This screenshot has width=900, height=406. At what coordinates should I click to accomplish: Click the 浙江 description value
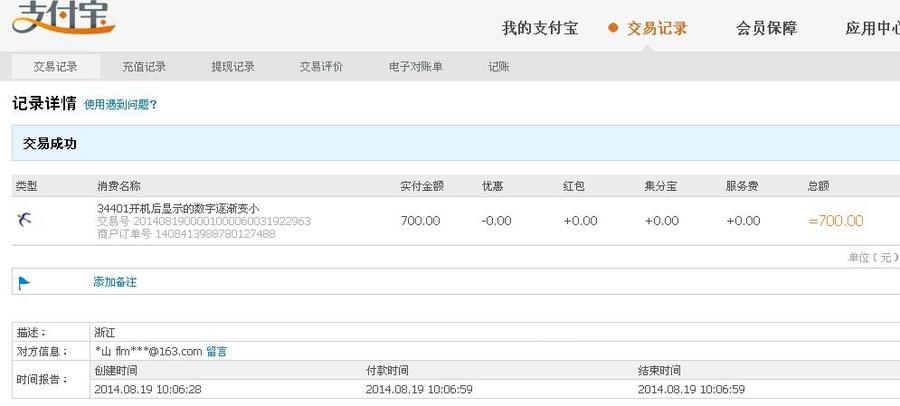(x=105, y=332)
